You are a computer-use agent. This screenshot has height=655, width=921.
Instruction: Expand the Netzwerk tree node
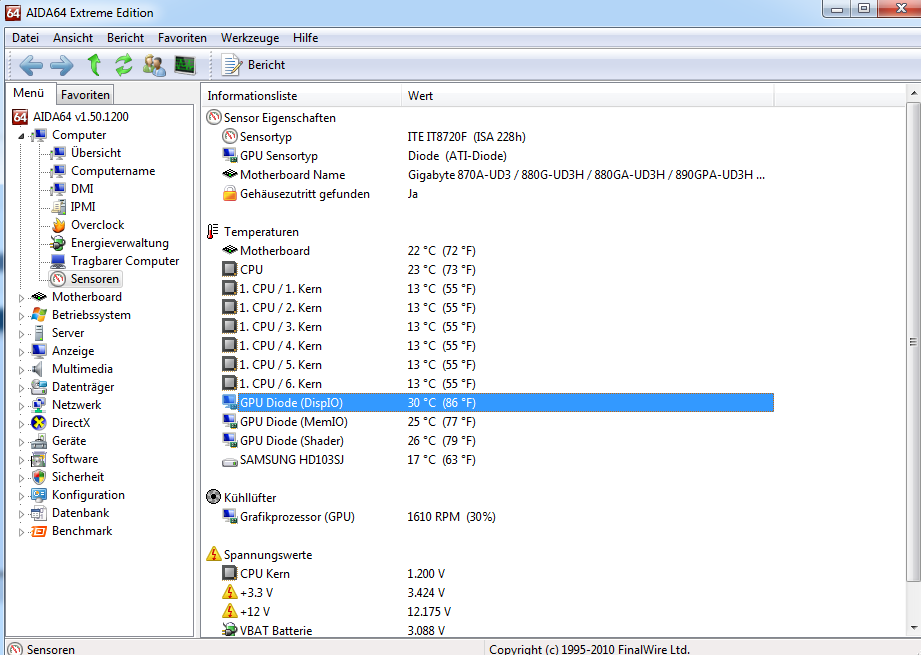click(21, 406)
